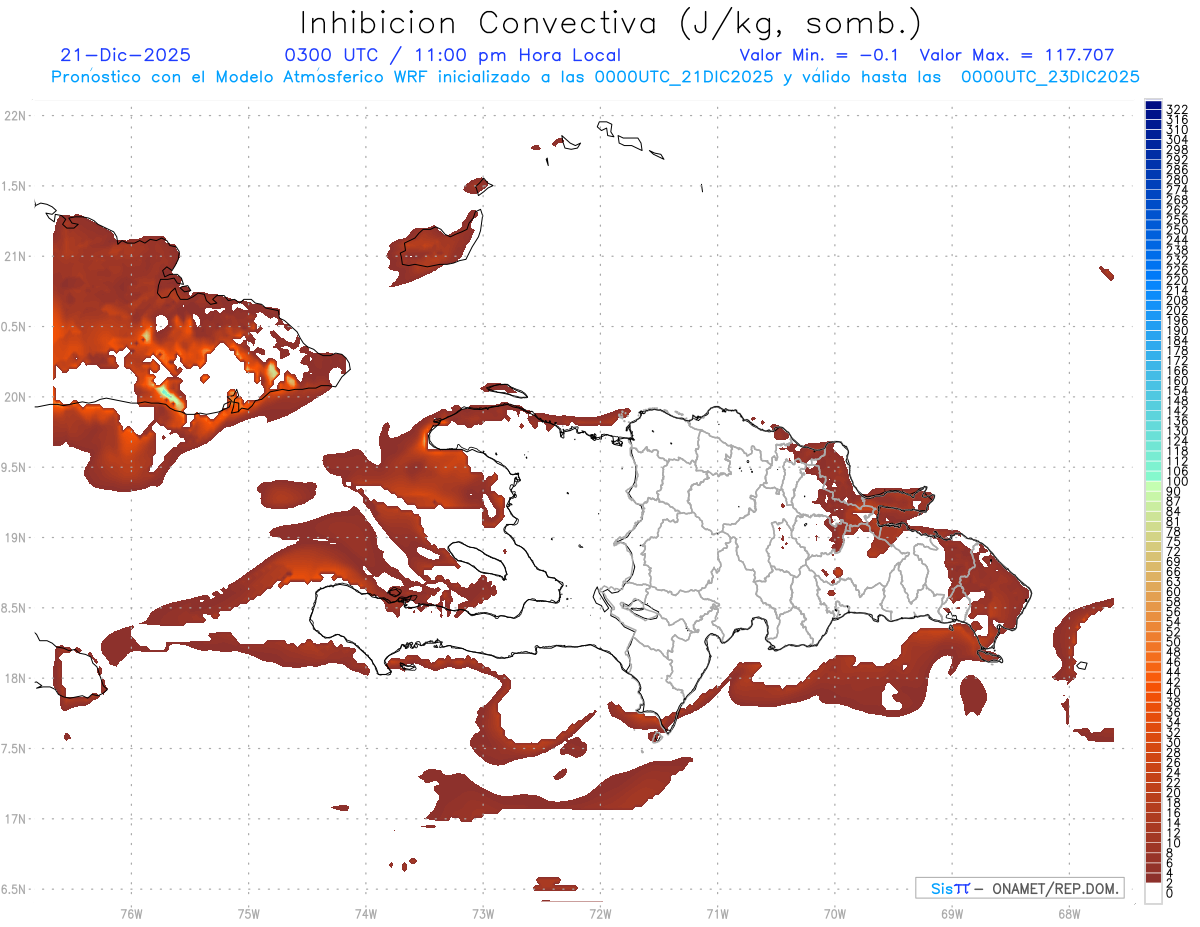The image size is (1200, 927).
Task: Click the colorbar value label '10'
Action: (x=1173, y=843)
